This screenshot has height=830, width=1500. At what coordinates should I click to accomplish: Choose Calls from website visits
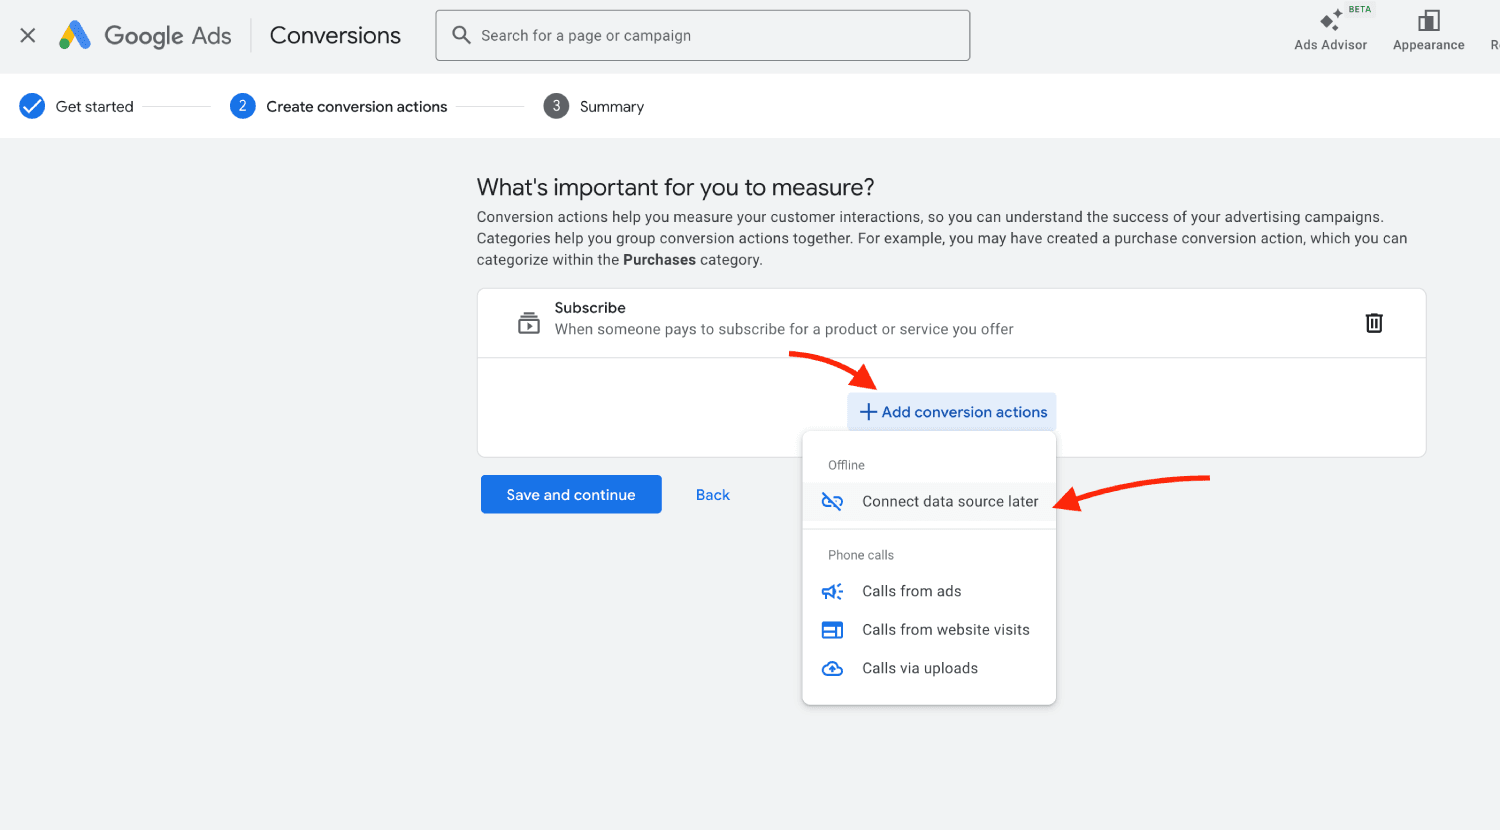929,630
